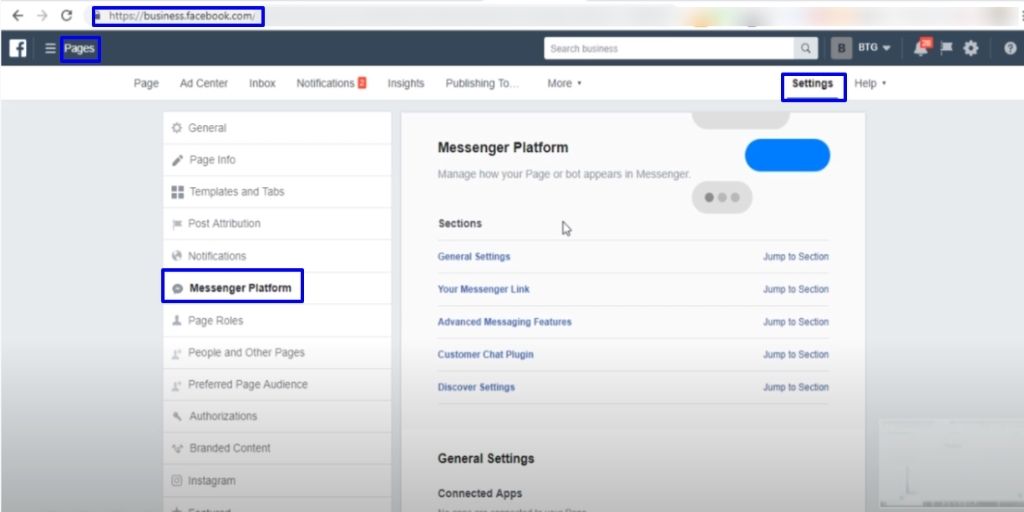Expand the More dropdown in page nav
The image size is (1024, 512).
tap(564, 84)
